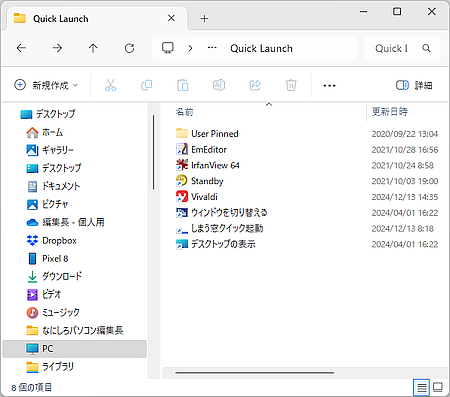Click the file list horizontal scrollbar
Viewport: 450px width, 397px height.
tap(254, 373)
